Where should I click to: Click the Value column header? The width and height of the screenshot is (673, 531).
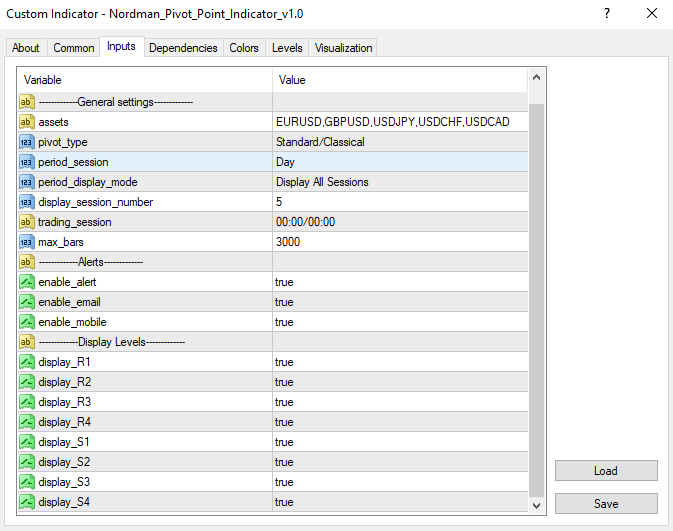pos(400,80)
